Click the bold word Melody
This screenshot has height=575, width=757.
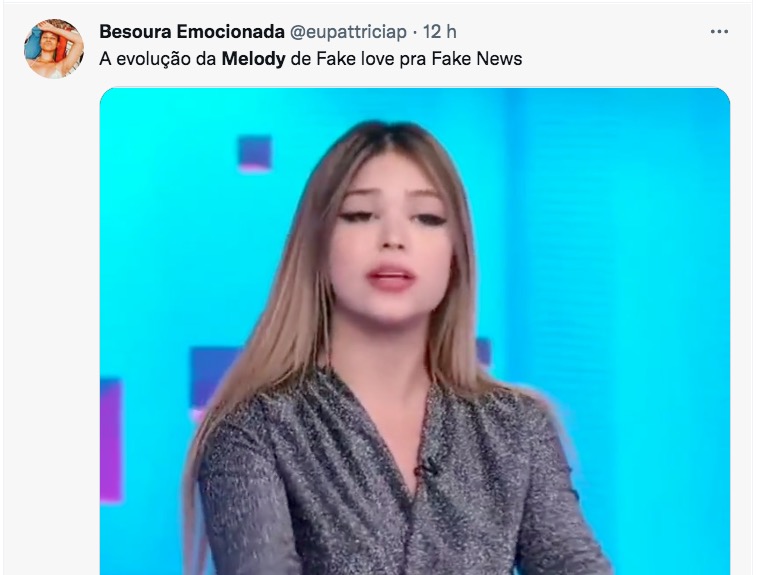[x=253, y=59]
